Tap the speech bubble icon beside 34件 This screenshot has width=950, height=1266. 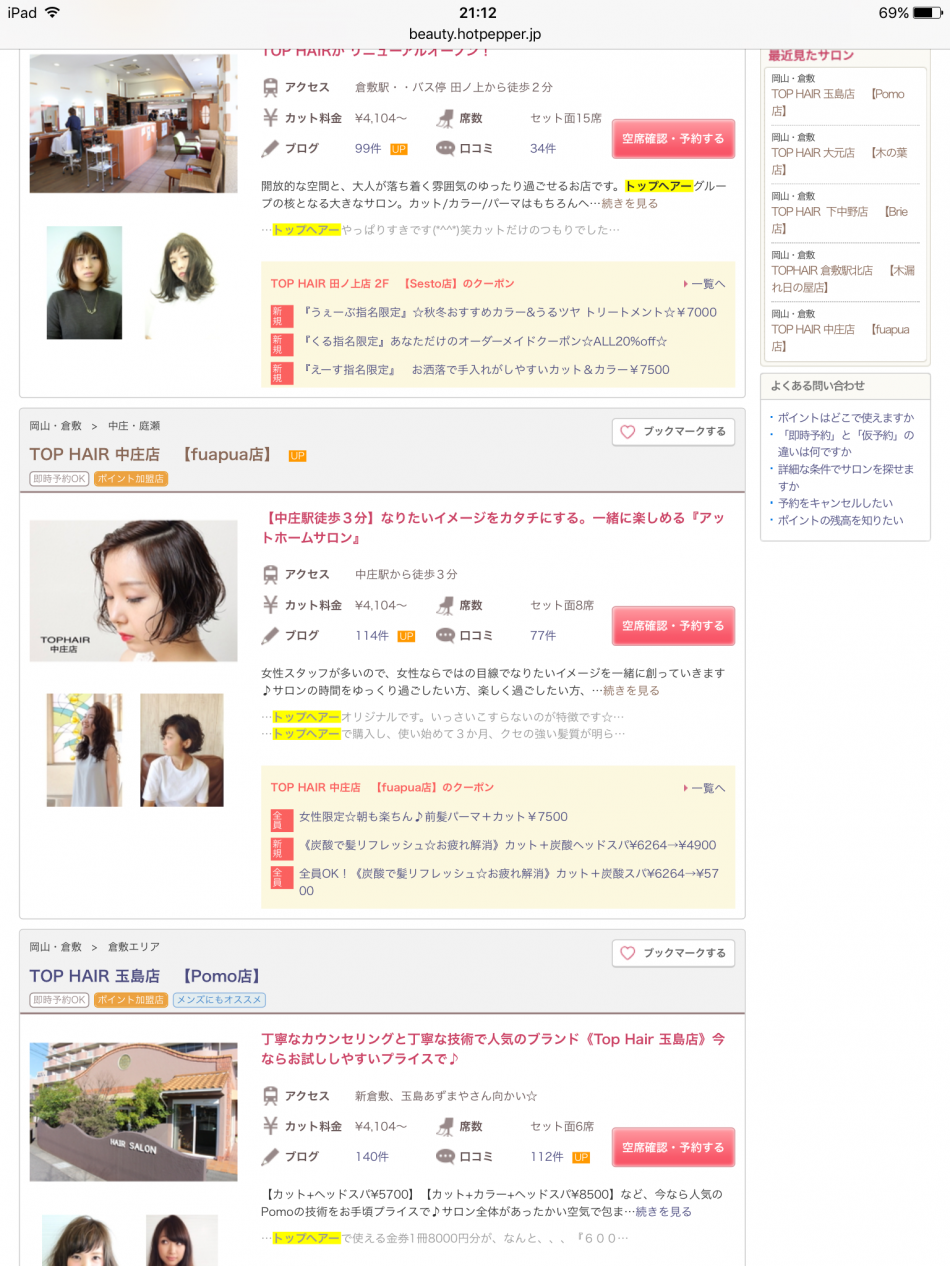(x=445, y=148)
